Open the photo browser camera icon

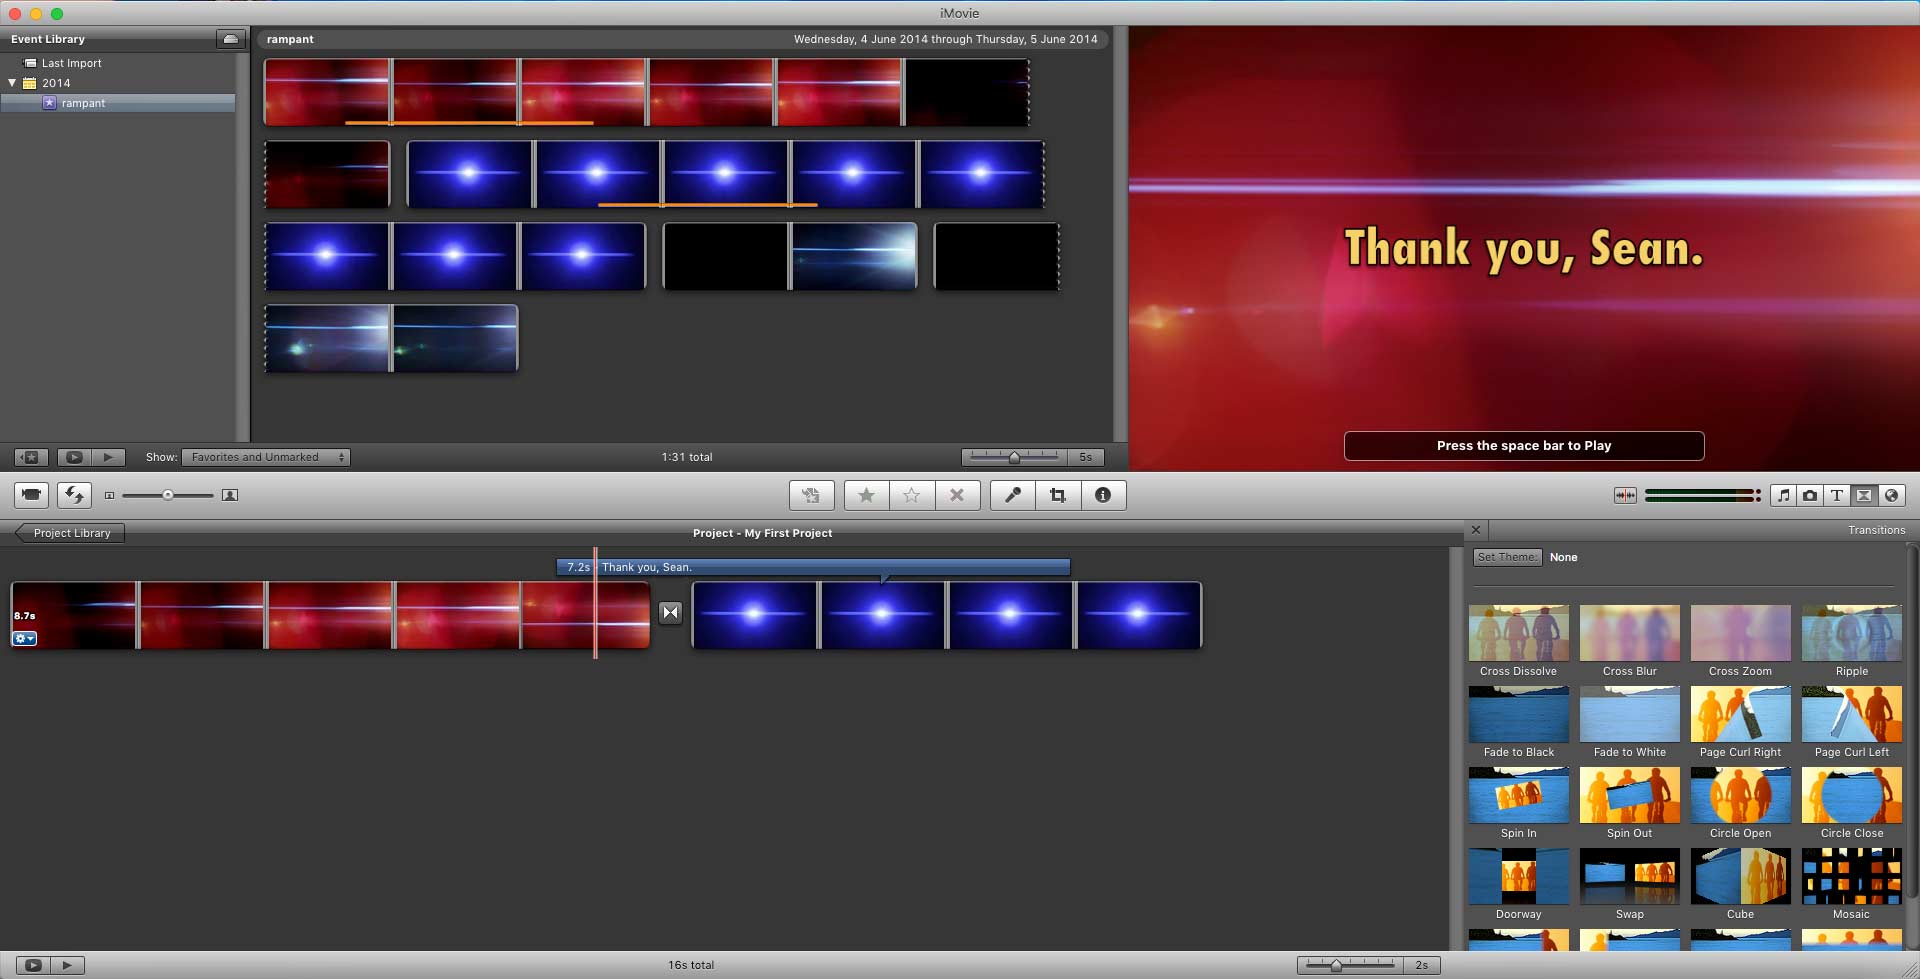point(1810,495)
